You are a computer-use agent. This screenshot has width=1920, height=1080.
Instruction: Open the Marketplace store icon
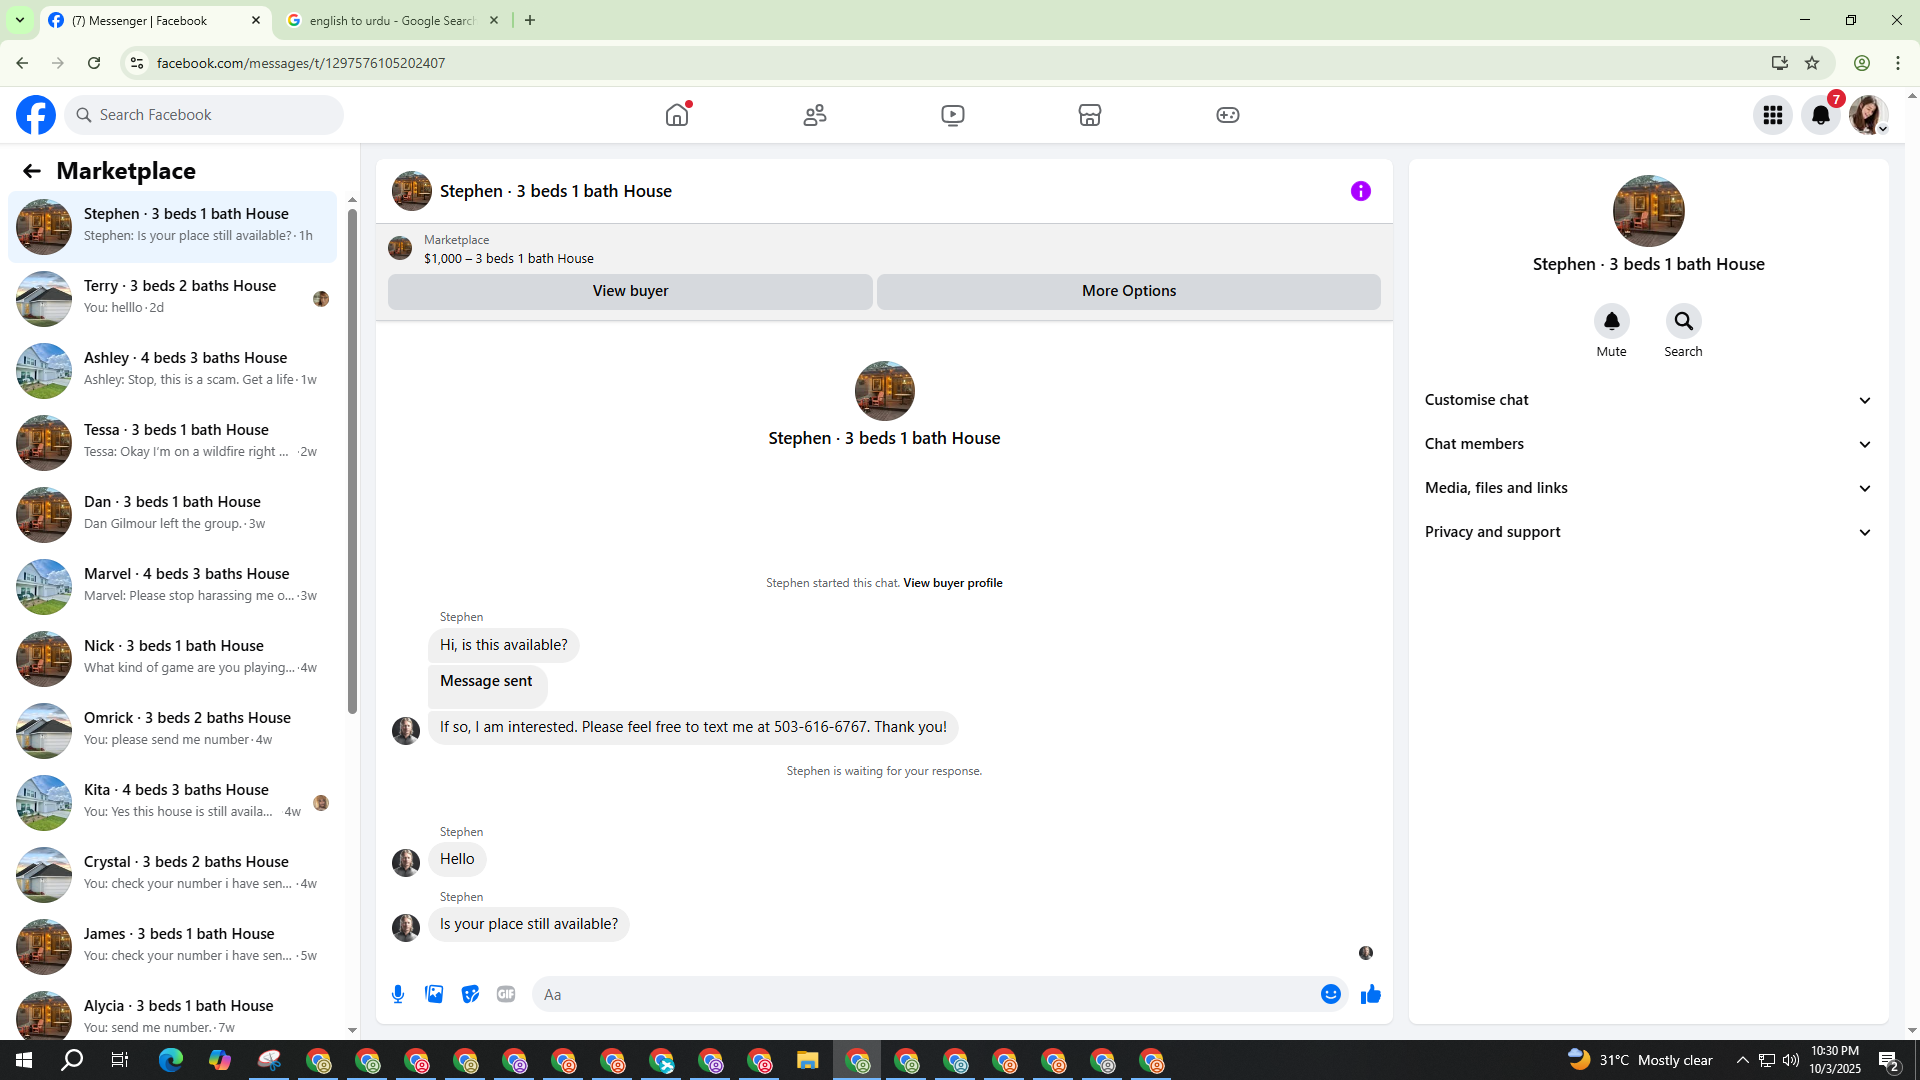point(1090,115)
